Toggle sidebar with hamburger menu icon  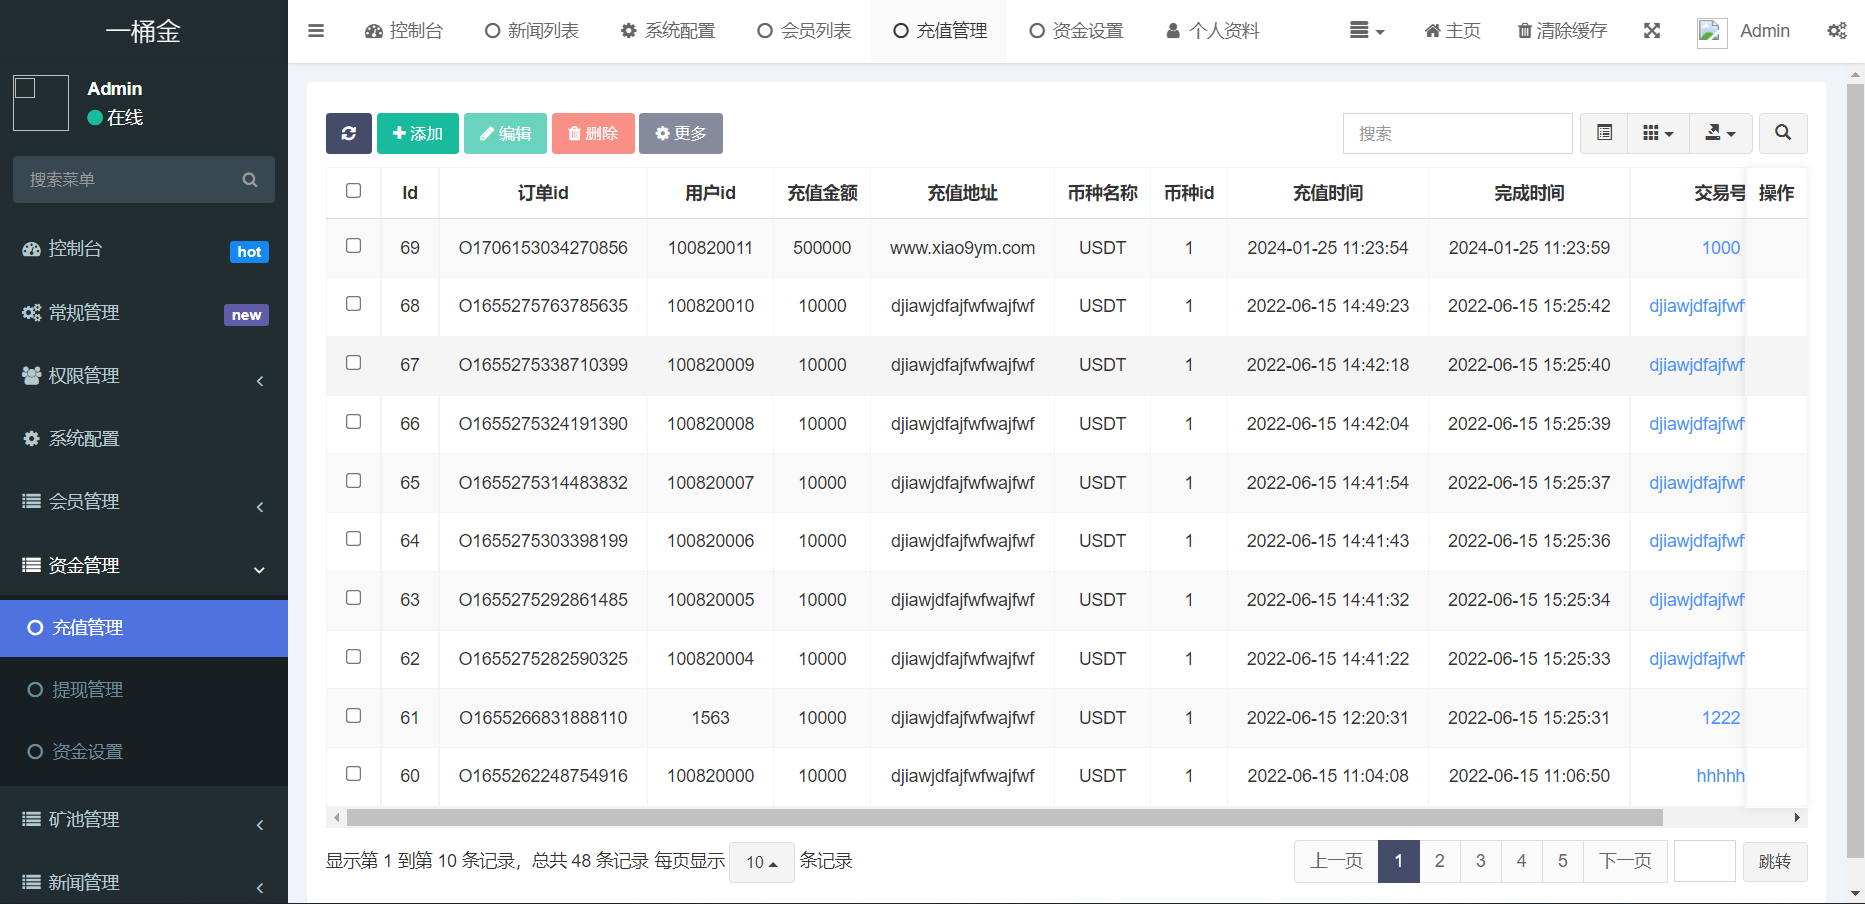(x=316, y=31)
